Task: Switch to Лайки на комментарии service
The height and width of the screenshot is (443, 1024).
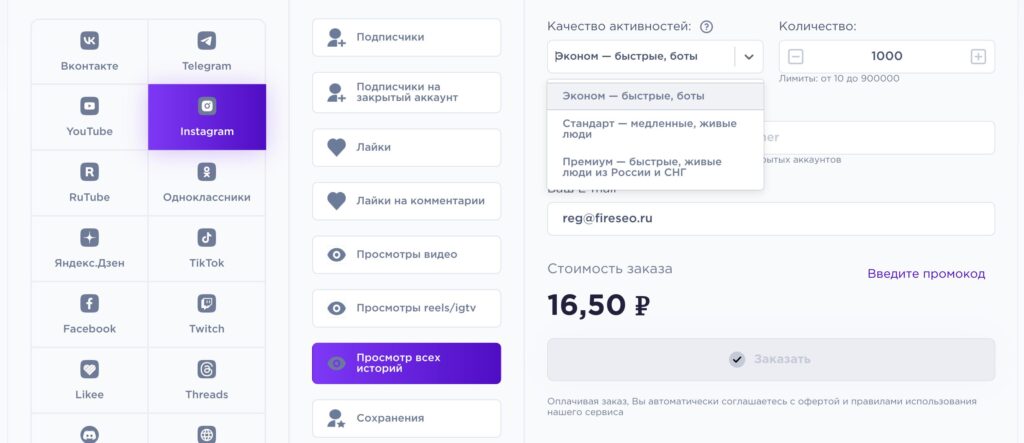Action: [x=406, y=201]
